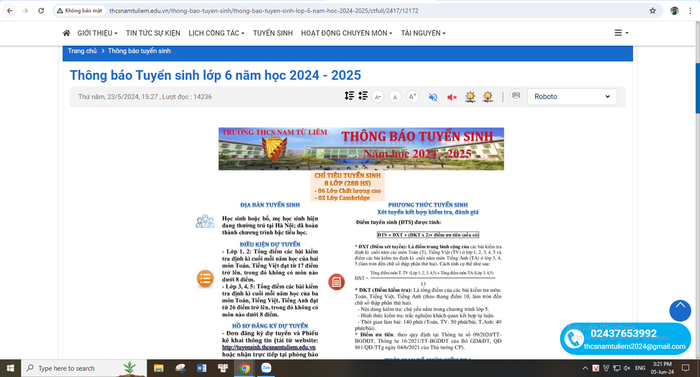Screen dimensions: 700x377
Task: Open the TUYỂN SINH menu item
Action: click(273, 33)
